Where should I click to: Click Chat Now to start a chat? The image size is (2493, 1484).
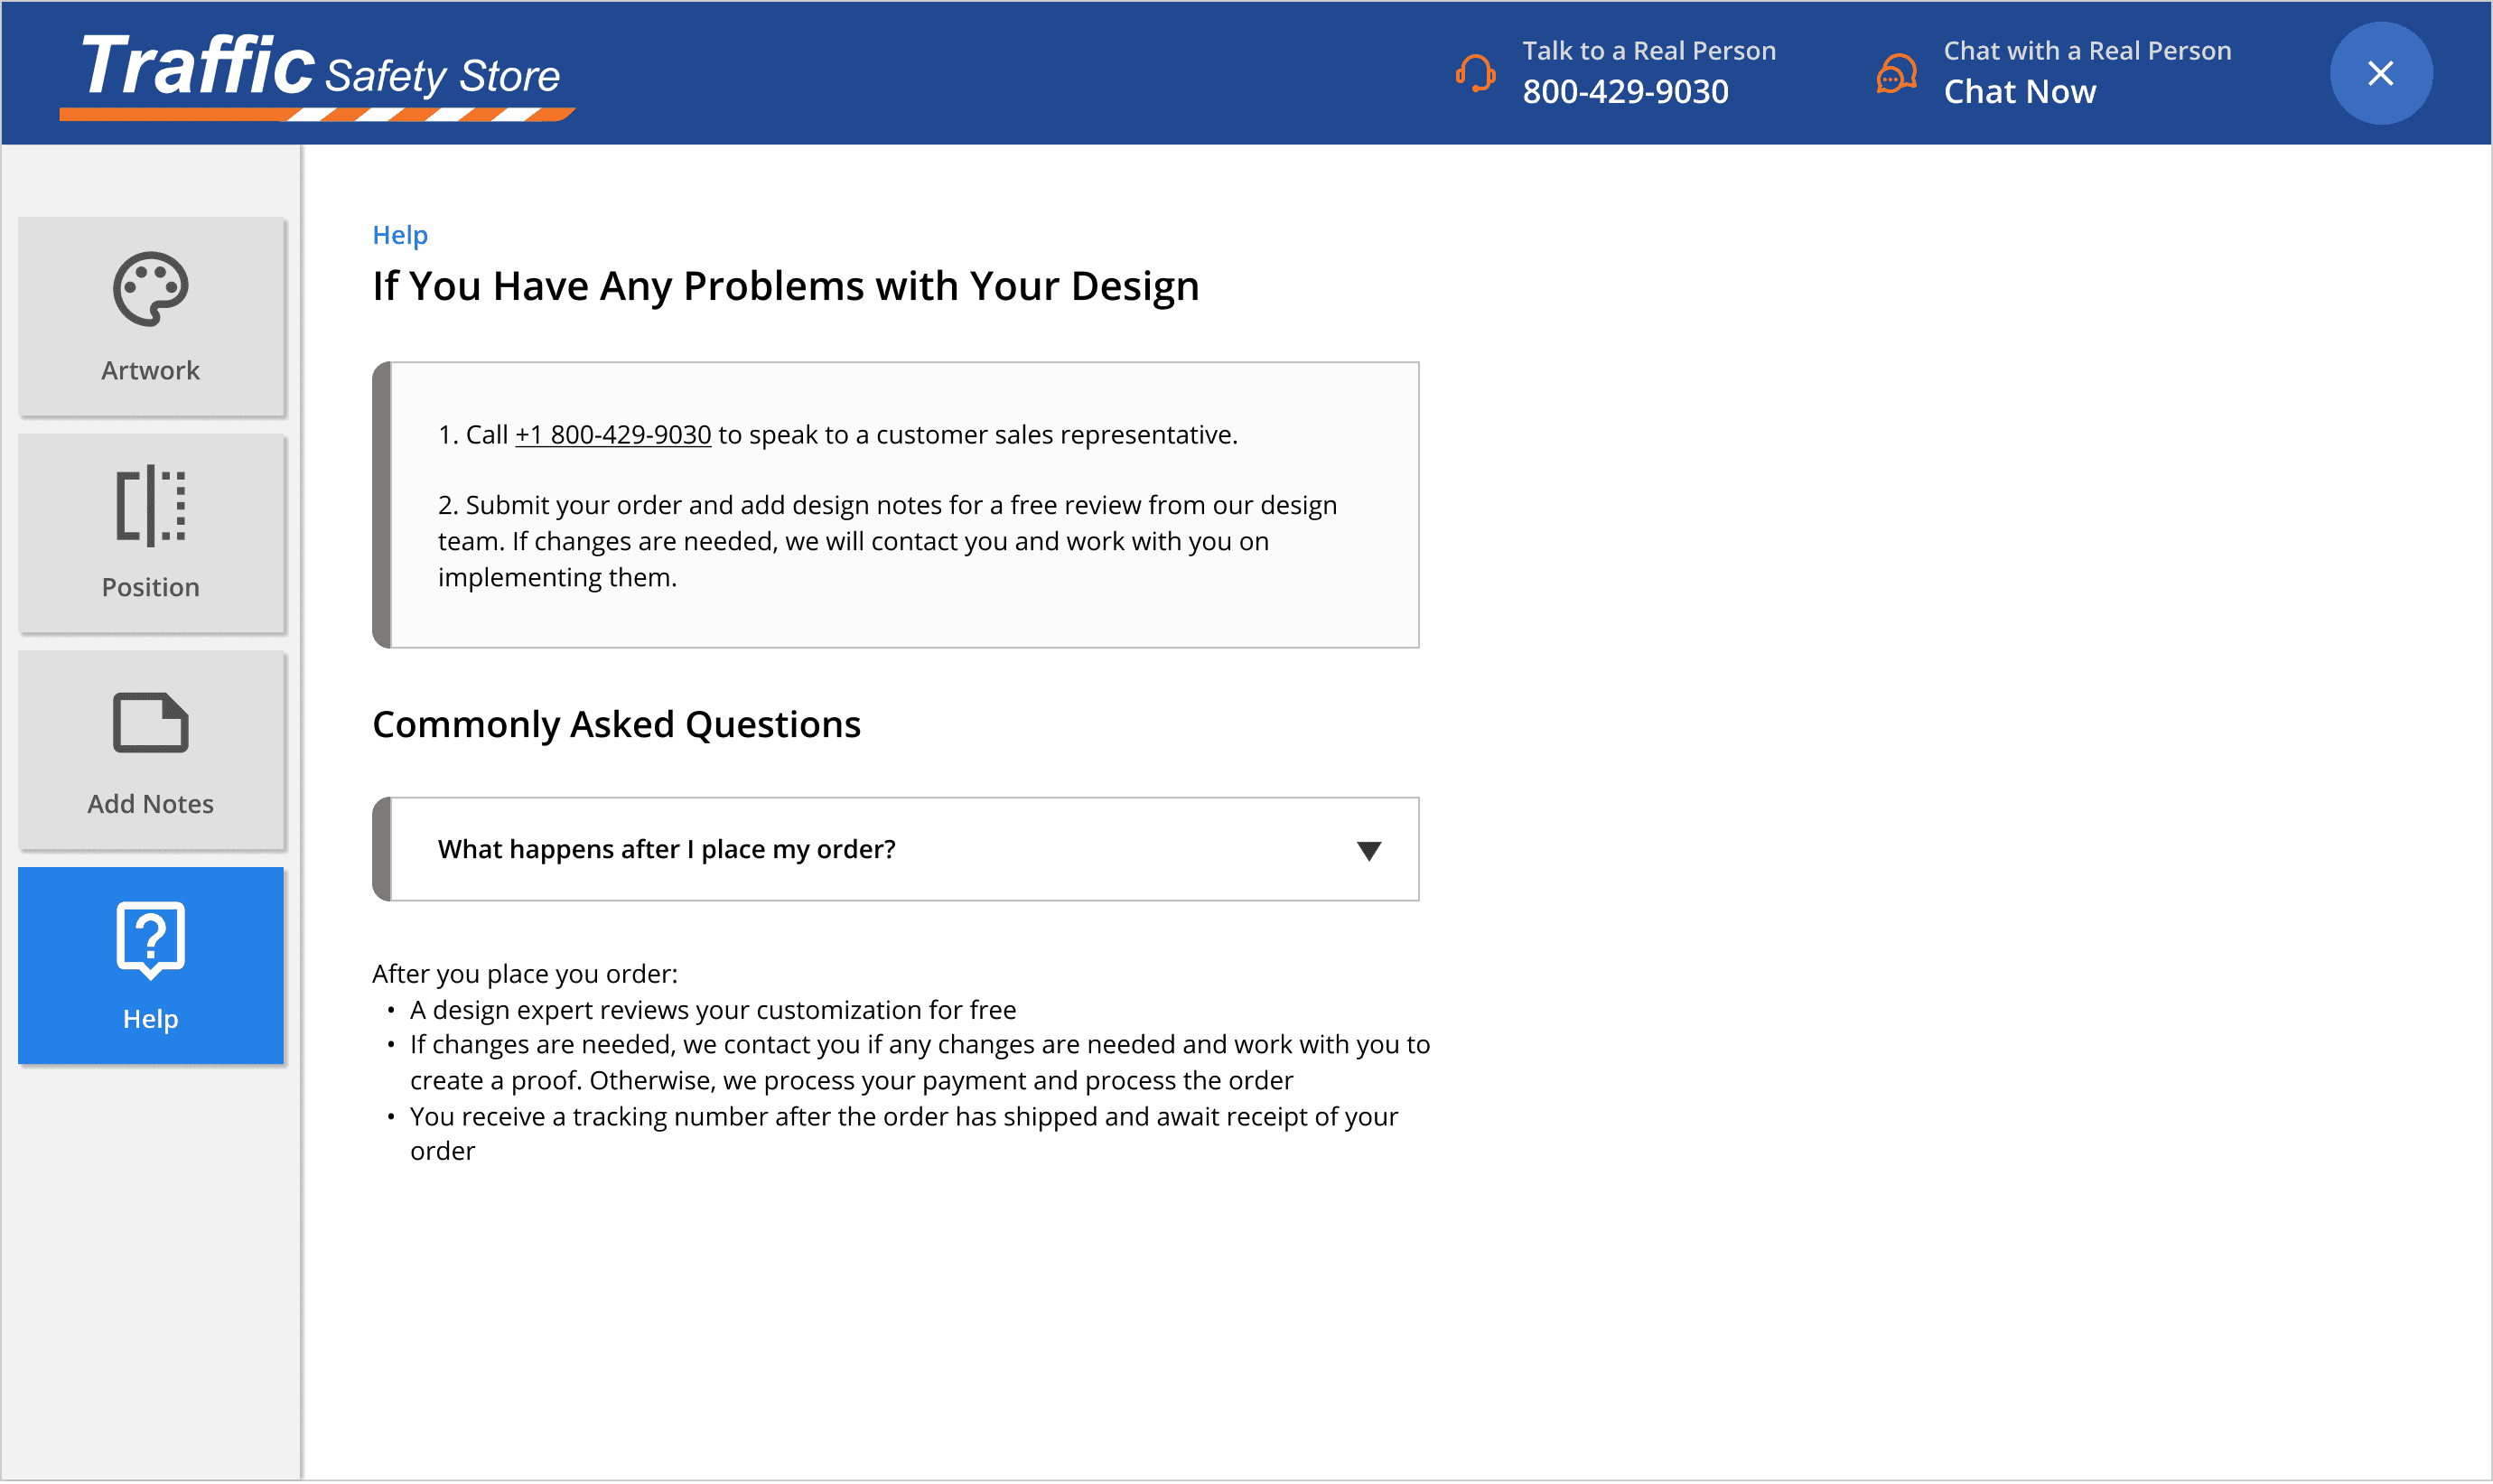[2019, 91]
